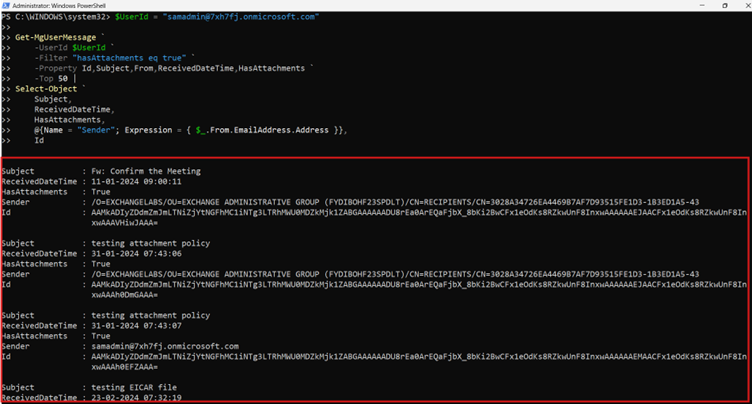
Task: Click 'HasAttachments,' in Select-Object list
Action: click(x=70, y=120)
